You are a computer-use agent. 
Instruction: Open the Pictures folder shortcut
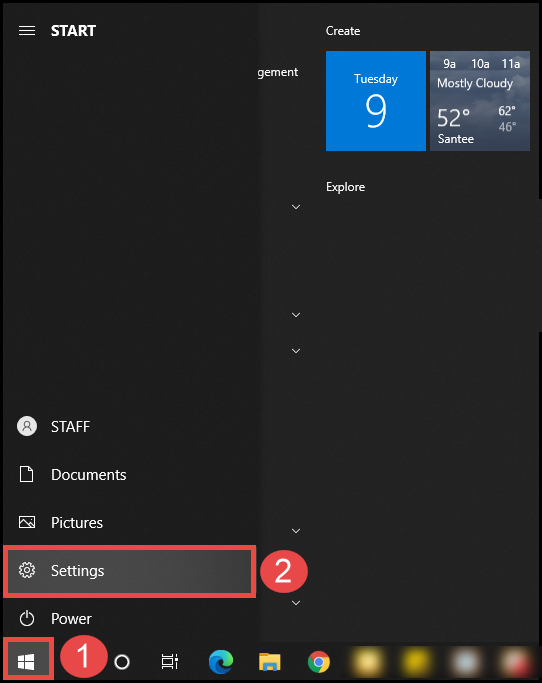(x=129, y=522)
